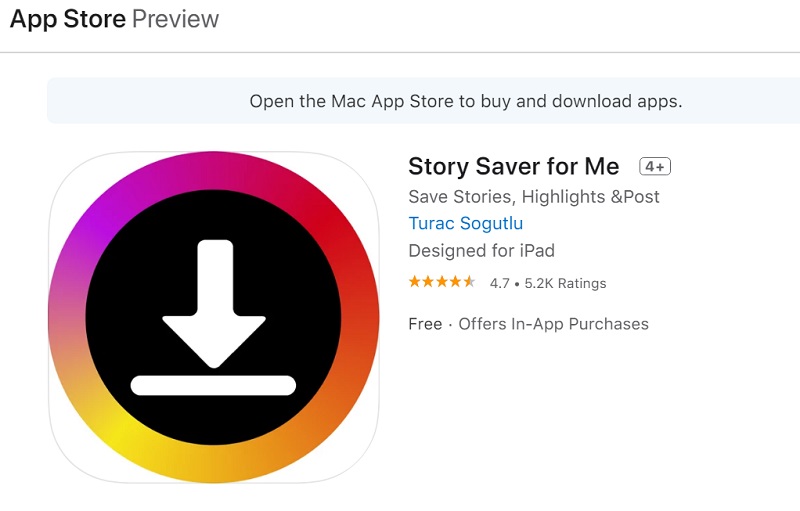800x511 pixels.
Task: Select the Story Saver for Me title
Action: click(514, 166)
